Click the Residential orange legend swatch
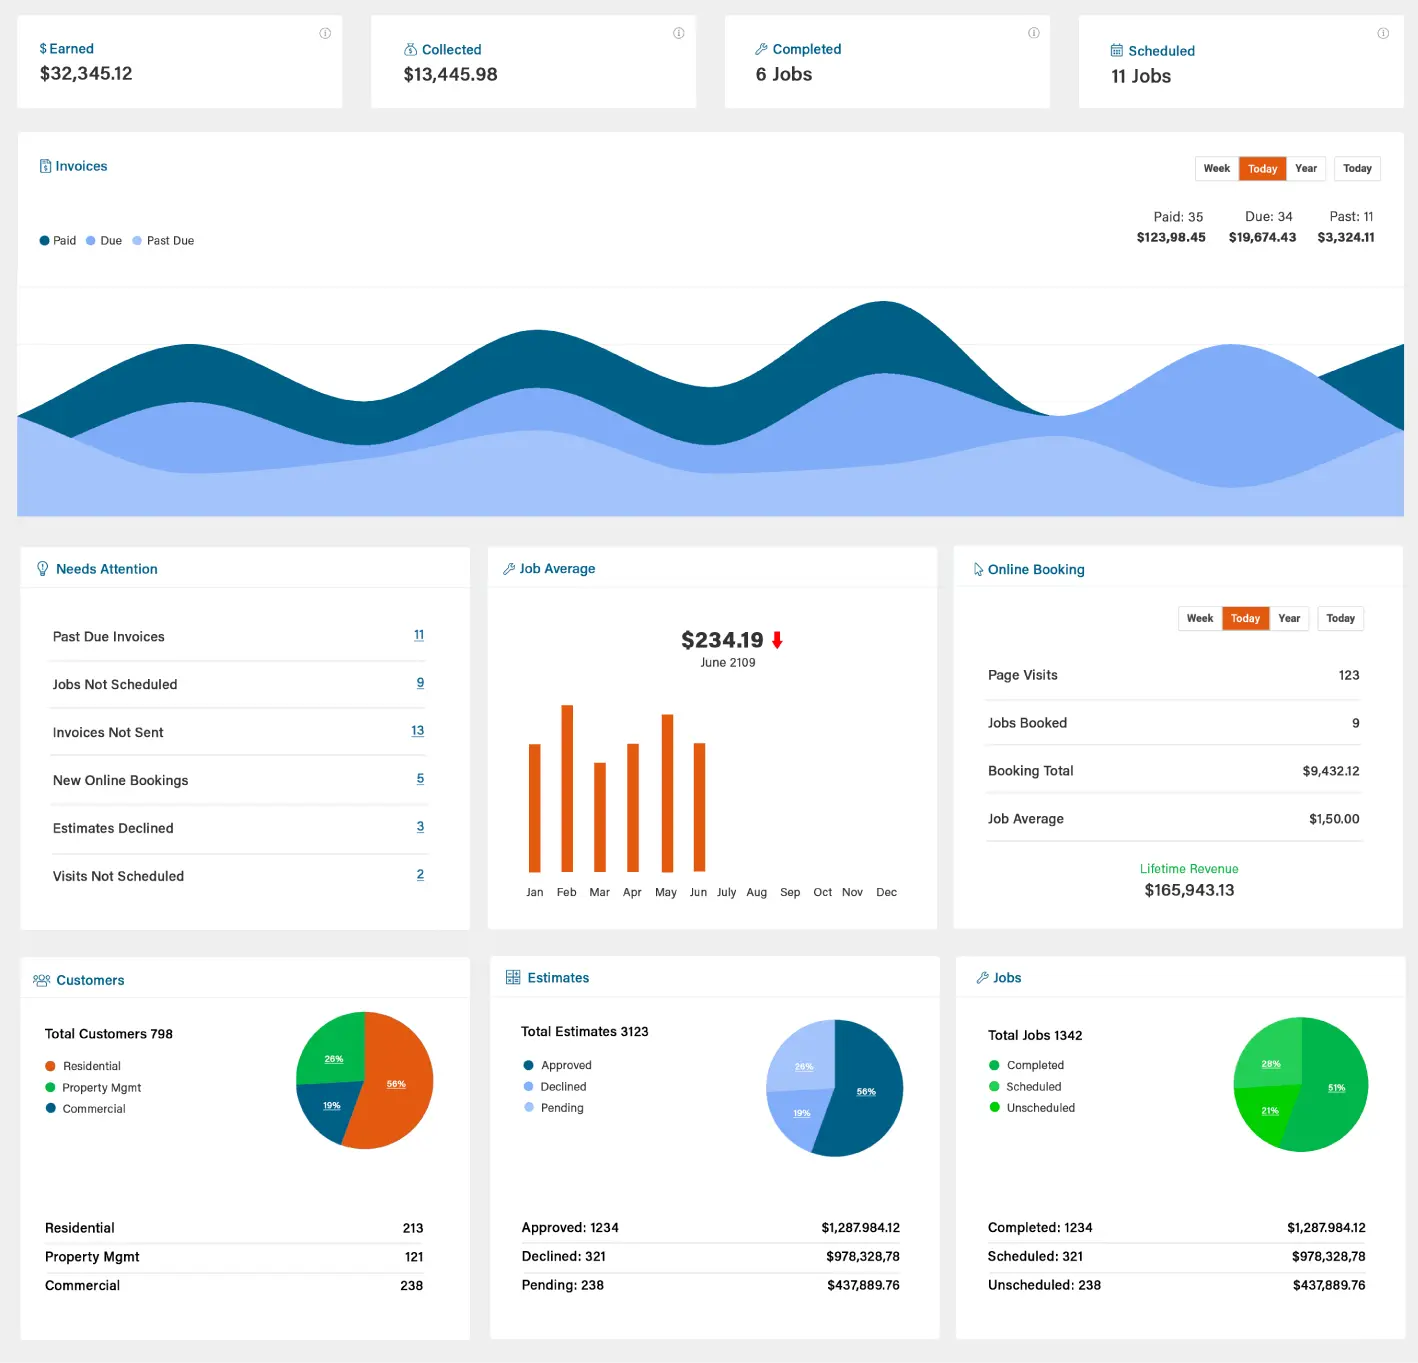Image resolution: width=1418 pixels, height=1363 pixels. pyautogui.click(x=51, y=1066)
